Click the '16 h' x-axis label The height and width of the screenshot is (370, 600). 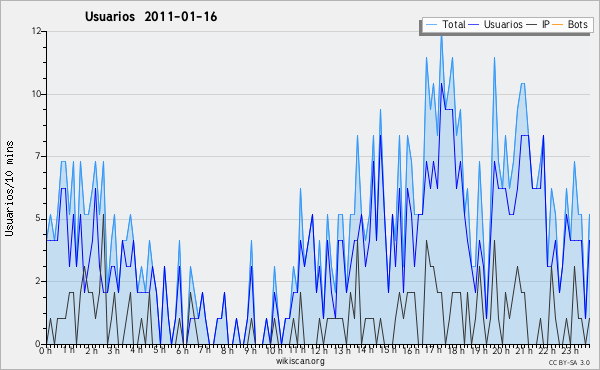[x=411, y=350]
